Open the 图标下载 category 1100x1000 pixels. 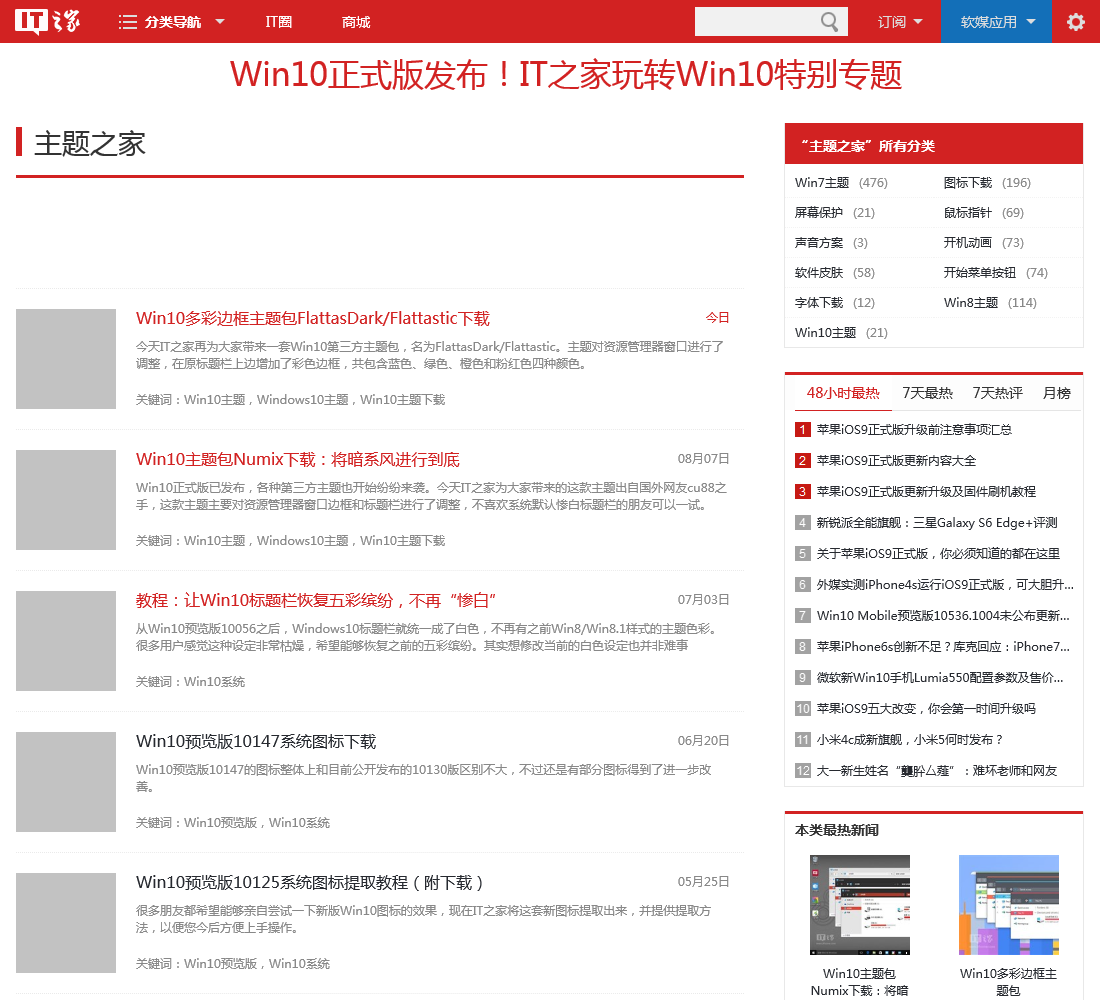[967, 182]
